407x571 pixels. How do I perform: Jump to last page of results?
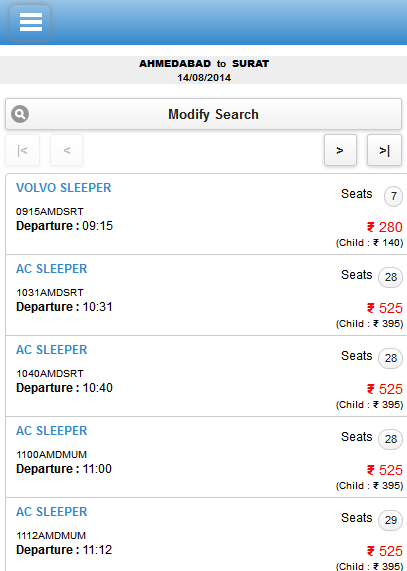(384, 150)
